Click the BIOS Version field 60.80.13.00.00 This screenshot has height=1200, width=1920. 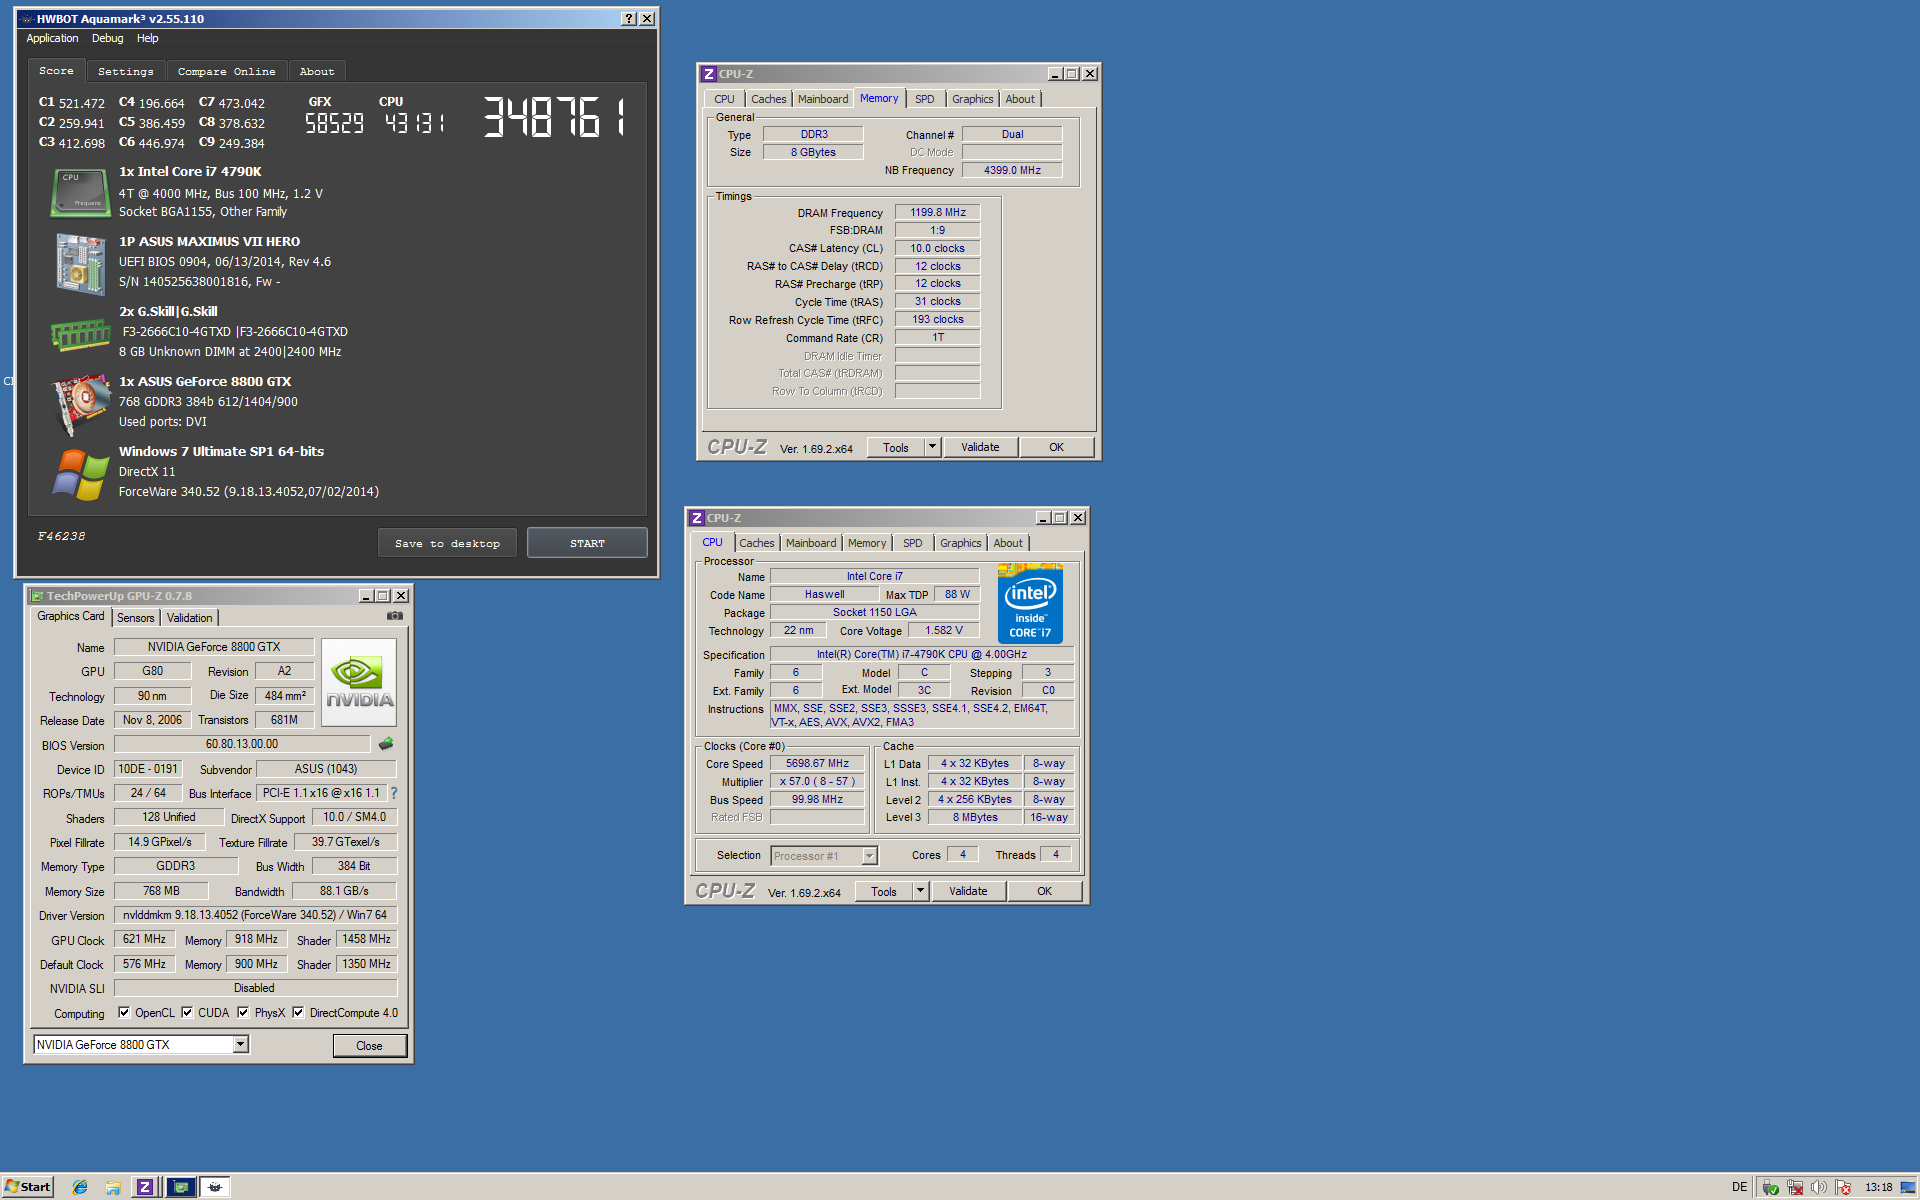click(x=242, y=744)
